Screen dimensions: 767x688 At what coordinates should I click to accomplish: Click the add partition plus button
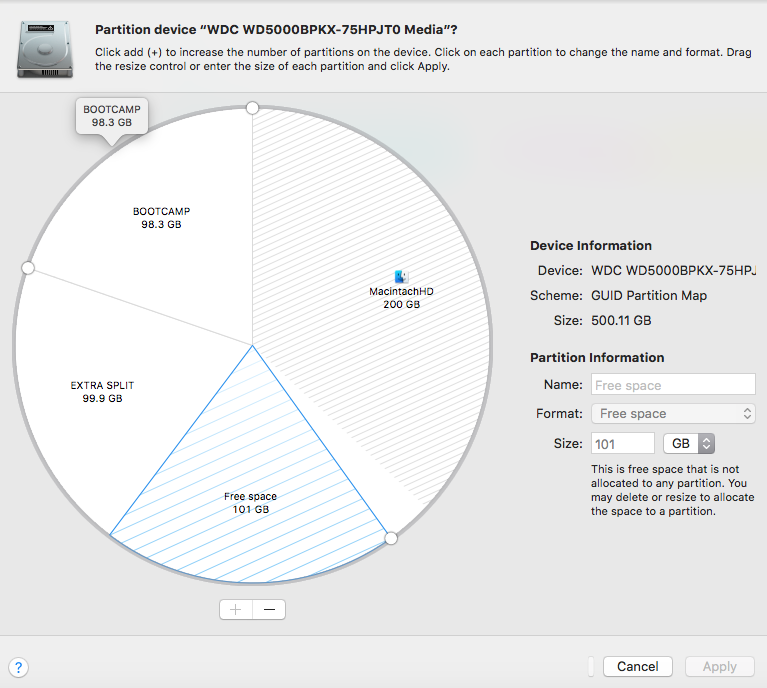236,609
